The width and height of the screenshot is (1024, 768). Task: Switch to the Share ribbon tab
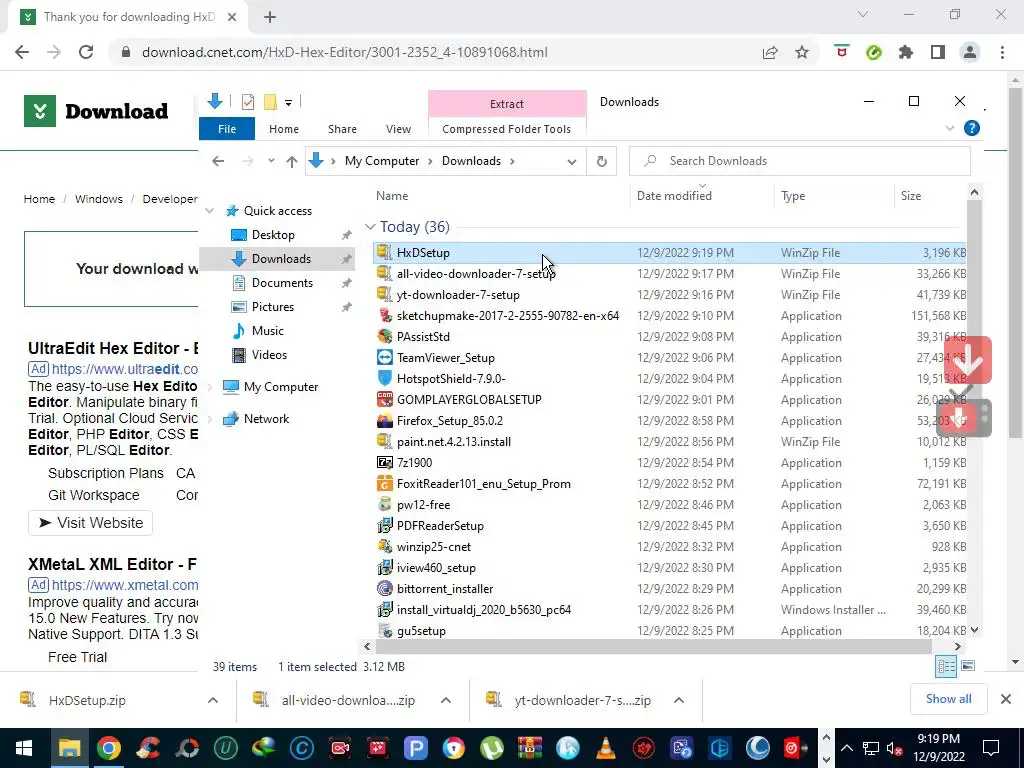click(342, 129)
